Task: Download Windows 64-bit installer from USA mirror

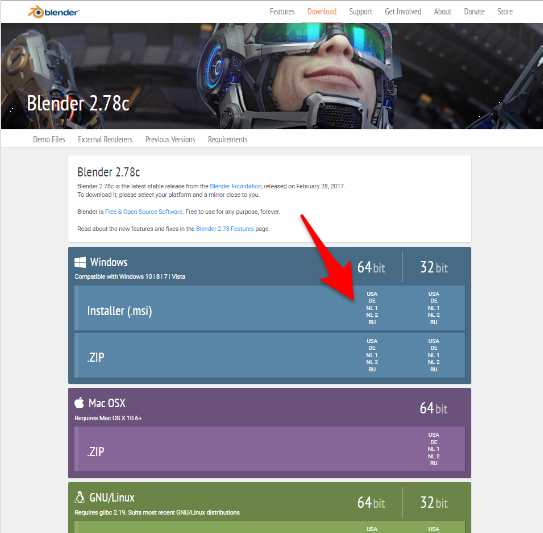Action: [x=372, y=294]
